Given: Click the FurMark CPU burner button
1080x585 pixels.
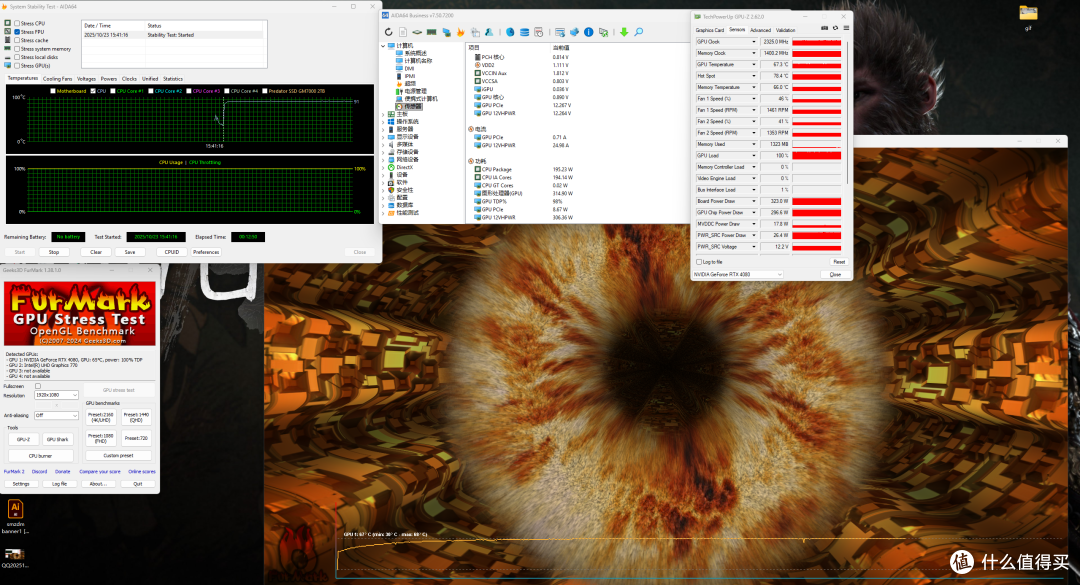Looking at the screenshot, I should coord(40,455).
